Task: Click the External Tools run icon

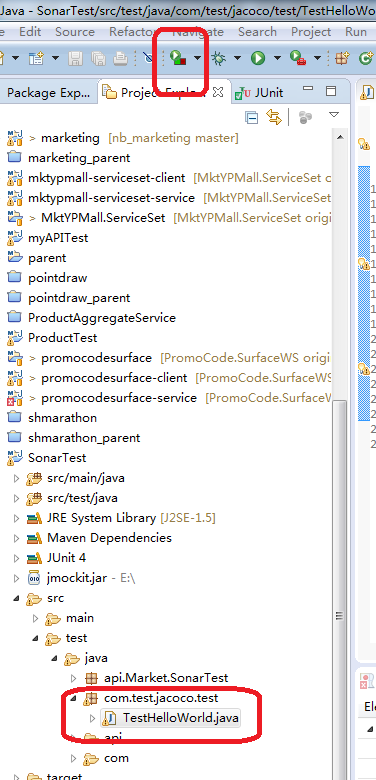Action: 298,58
